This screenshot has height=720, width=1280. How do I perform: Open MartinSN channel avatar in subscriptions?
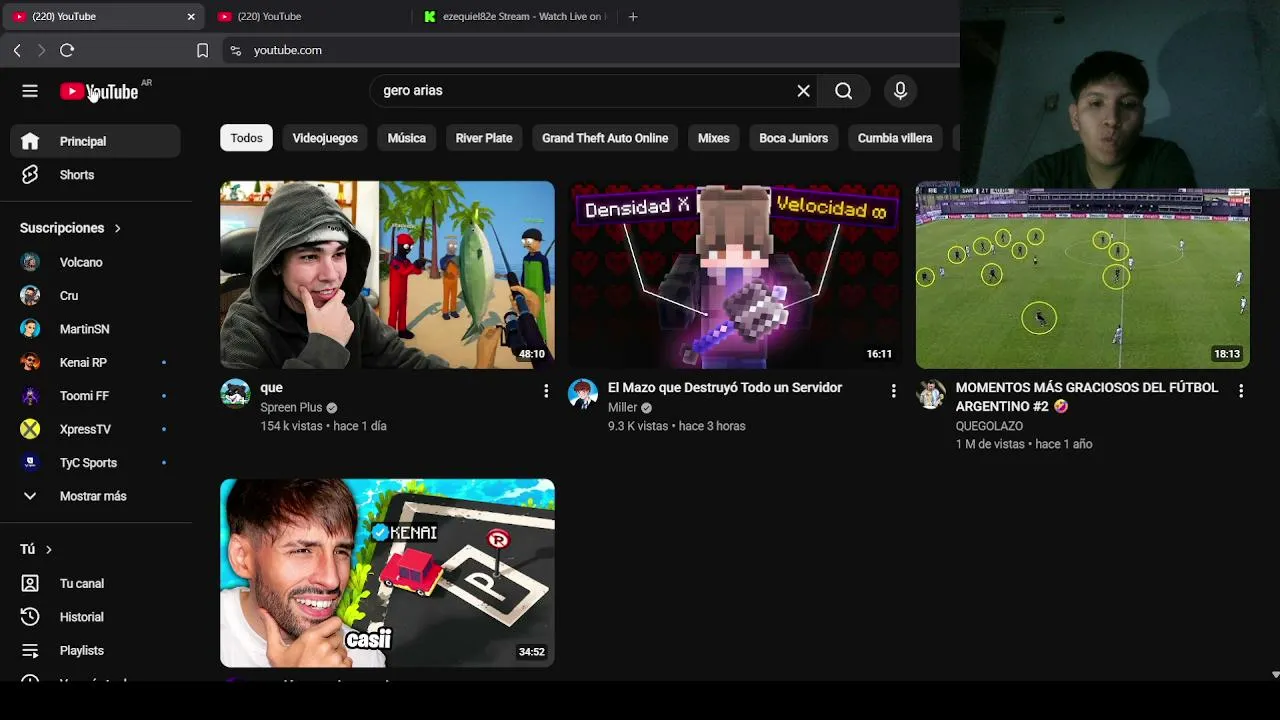coord(30,329)
